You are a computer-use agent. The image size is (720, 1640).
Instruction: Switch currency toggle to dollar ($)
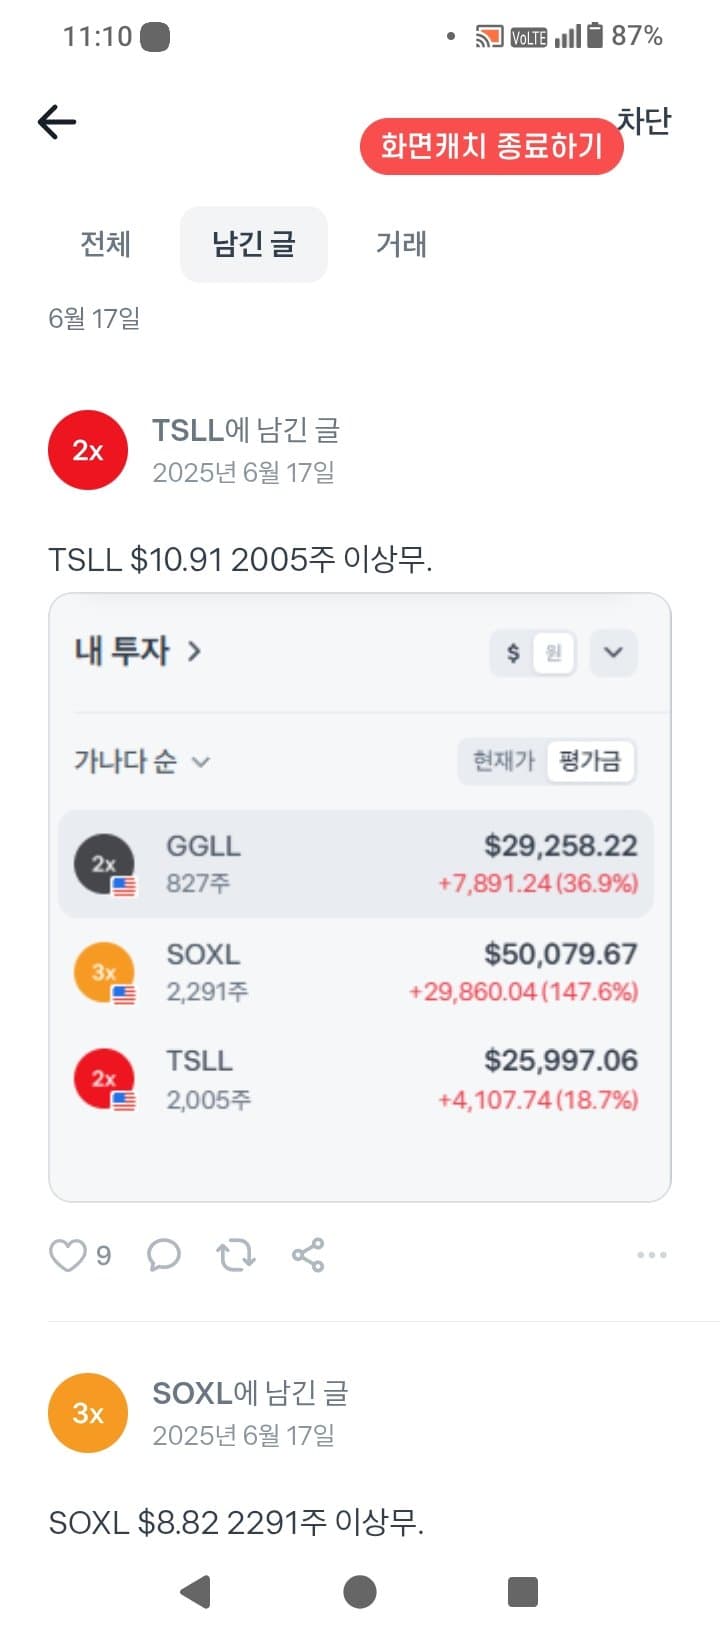click(x=513, y=653)
